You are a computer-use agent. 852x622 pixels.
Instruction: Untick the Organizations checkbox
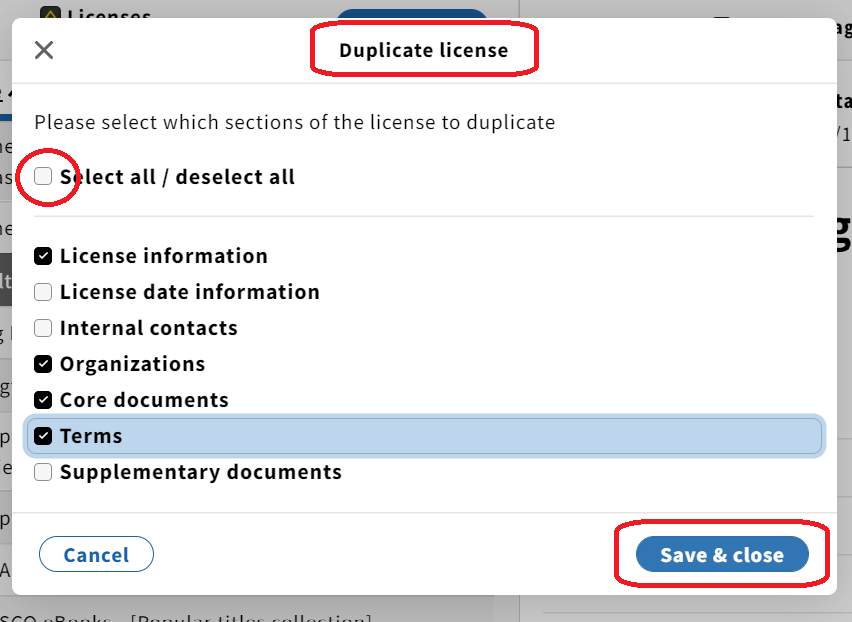tap(43, 364)
